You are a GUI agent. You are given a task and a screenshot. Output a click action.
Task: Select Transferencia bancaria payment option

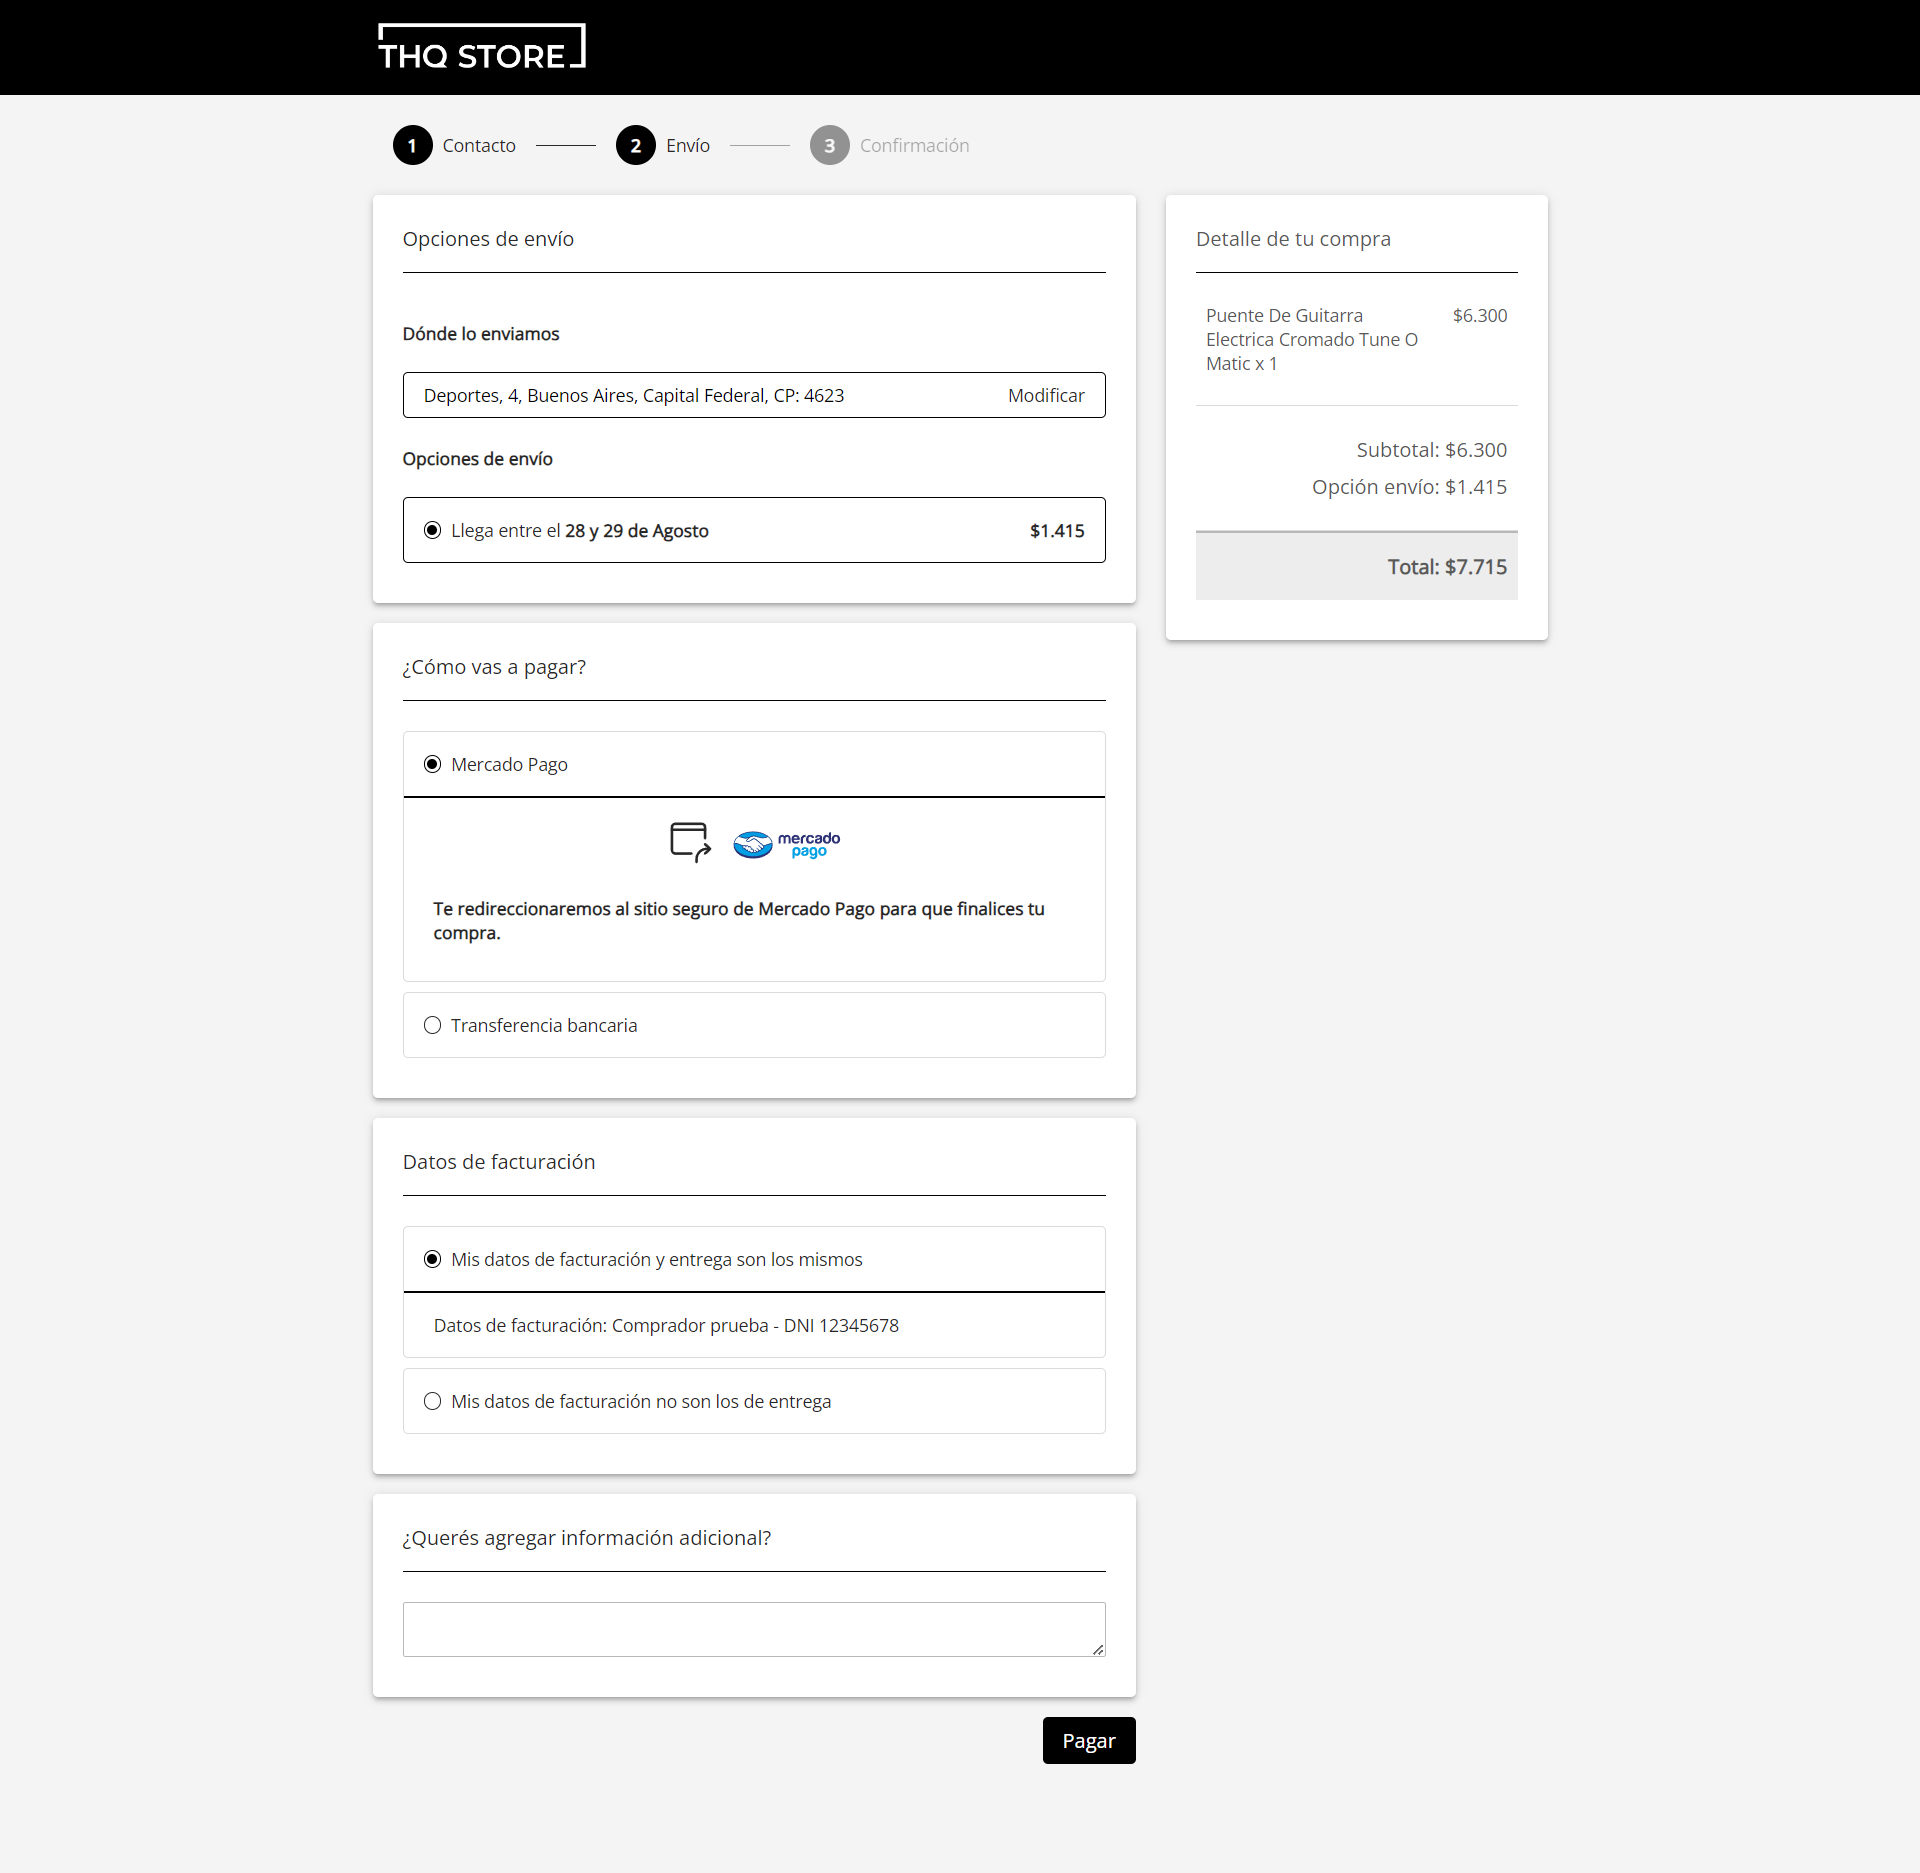click(432, 1025)
